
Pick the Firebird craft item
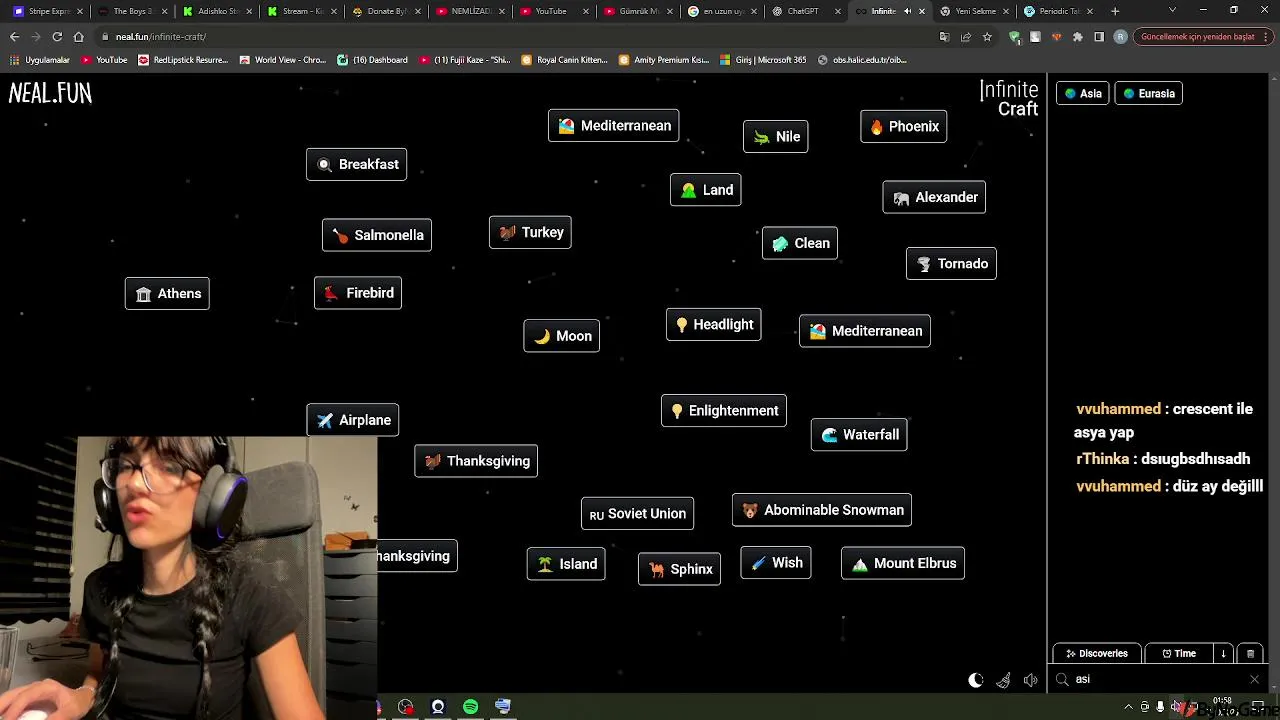pyautogui.click(x=358, y=293)
